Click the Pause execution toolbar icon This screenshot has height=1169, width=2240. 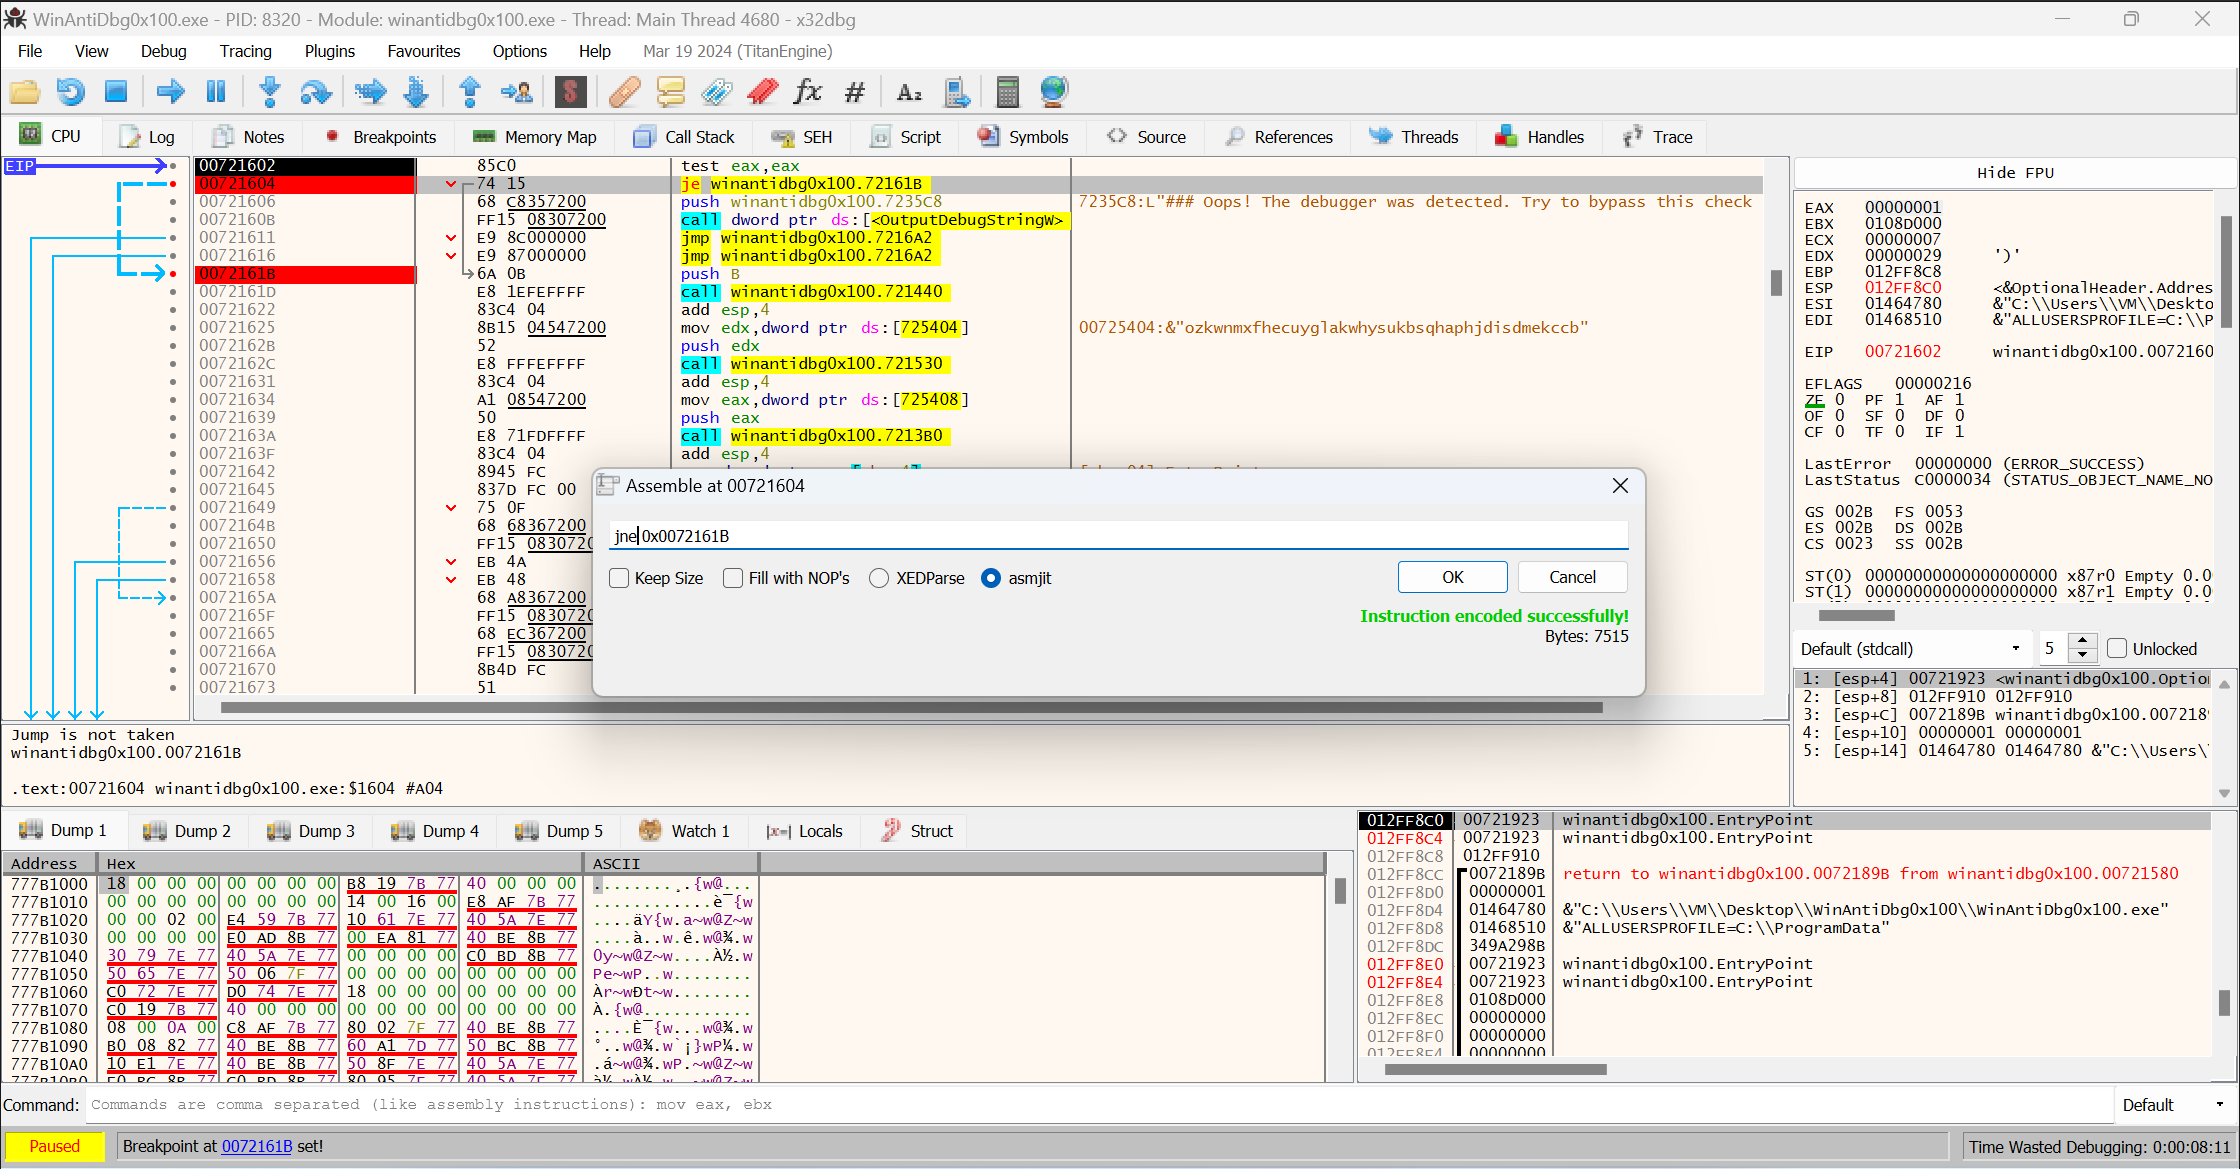tap(216, 92)
